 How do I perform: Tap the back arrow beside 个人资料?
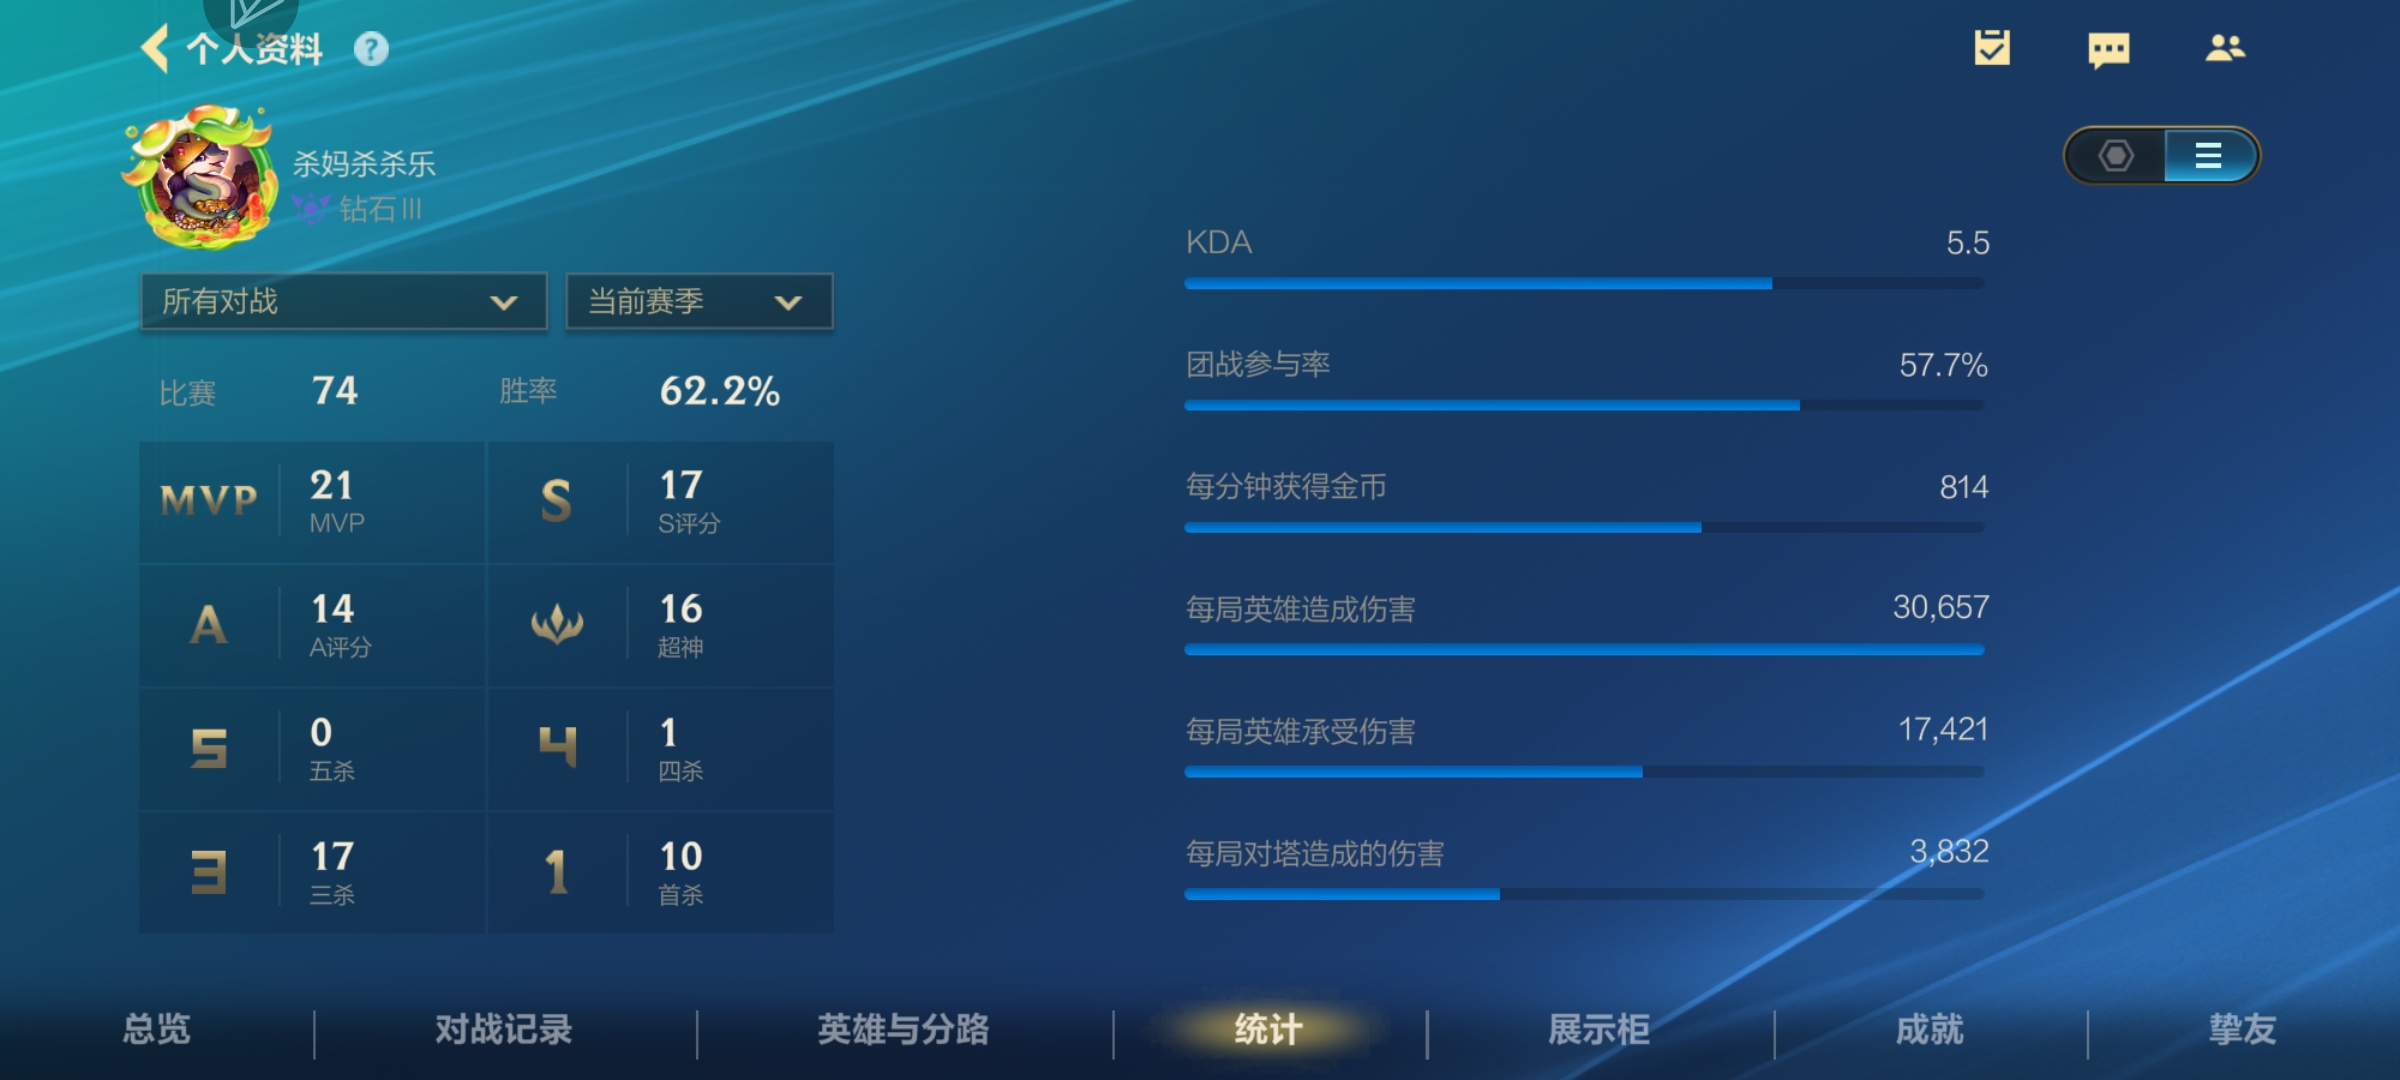click(x=155, y=48)
